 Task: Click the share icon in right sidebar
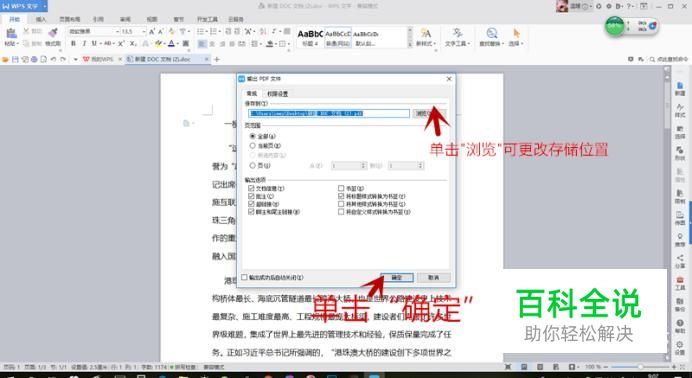680,259
